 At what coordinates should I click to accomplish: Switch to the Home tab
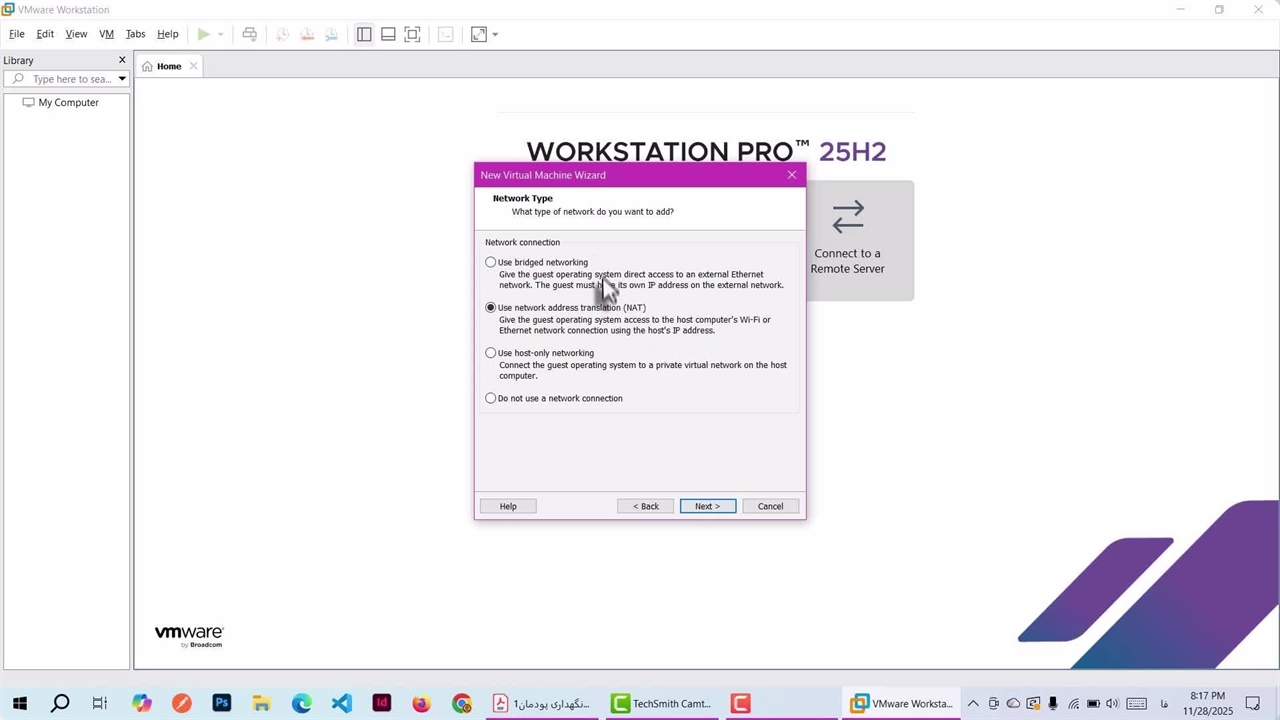point(168,66)
